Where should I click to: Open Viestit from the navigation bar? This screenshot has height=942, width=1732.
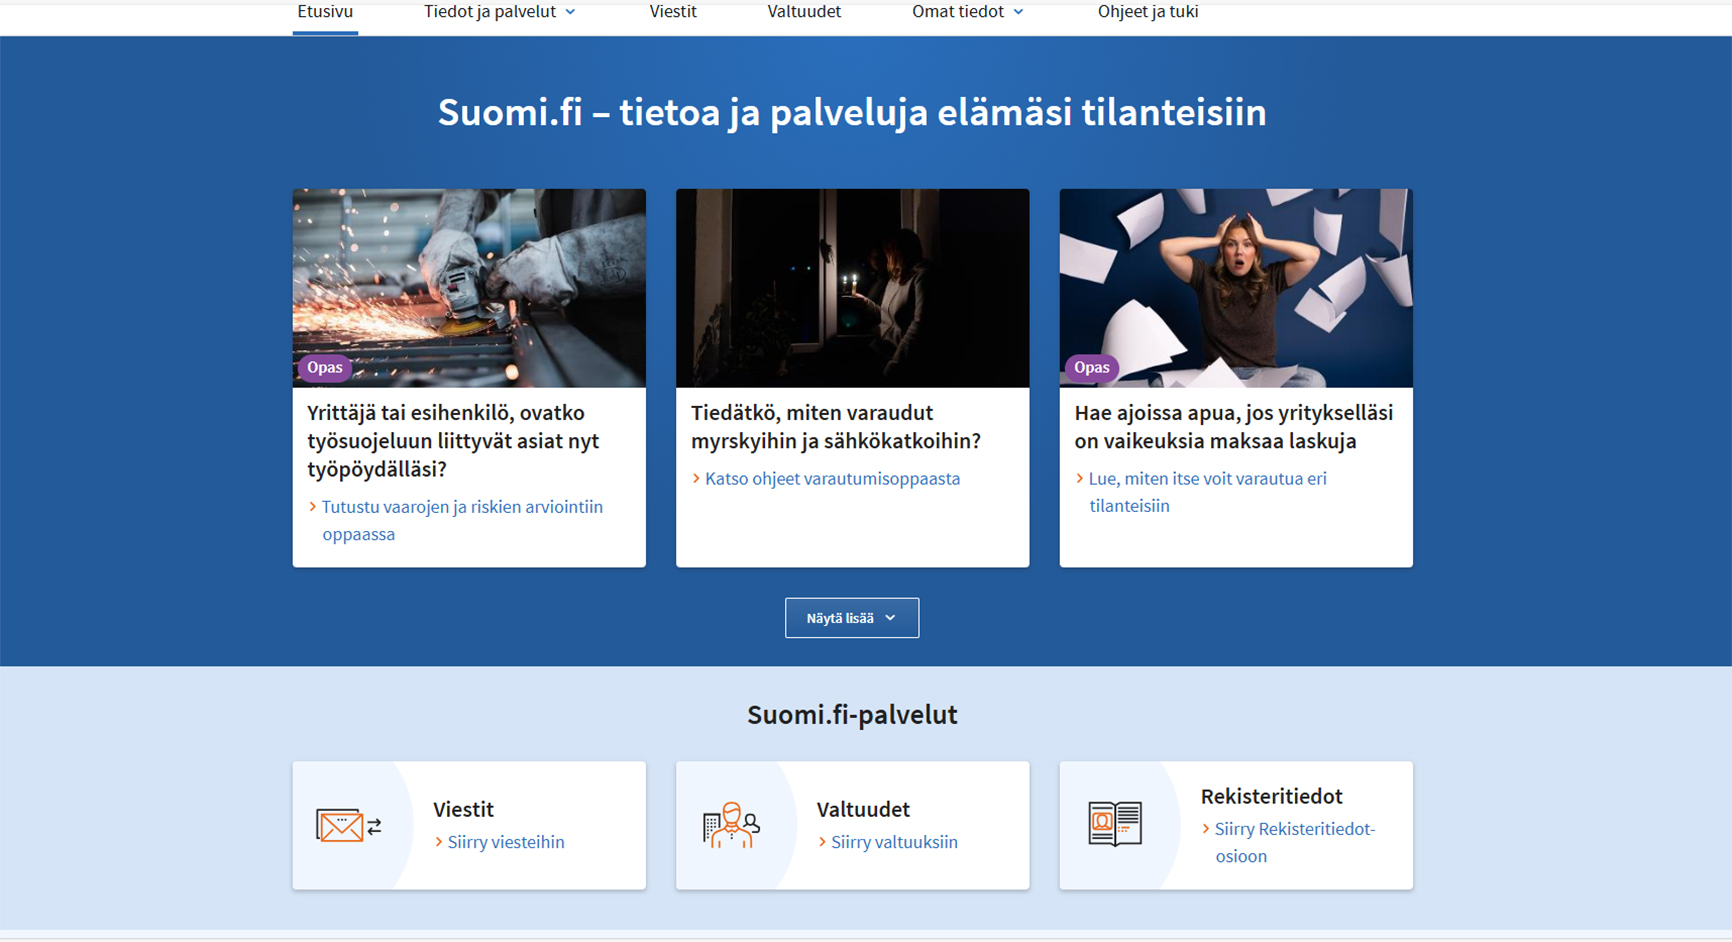pyautogui.click(x=672, y=12)
